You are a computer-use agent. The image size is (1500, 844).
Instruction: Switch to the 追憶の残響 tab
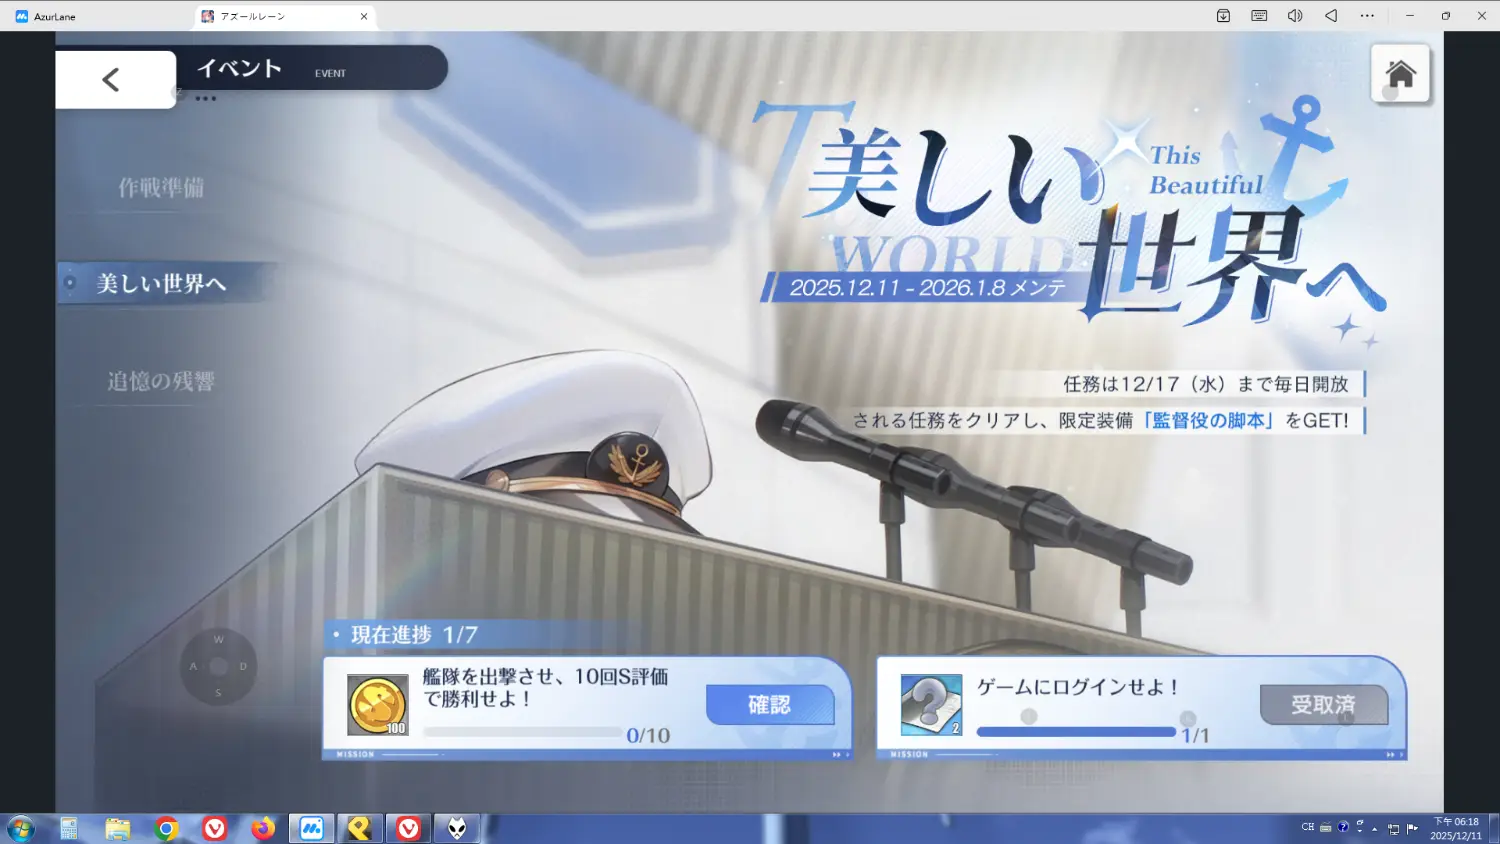point(161,381)
